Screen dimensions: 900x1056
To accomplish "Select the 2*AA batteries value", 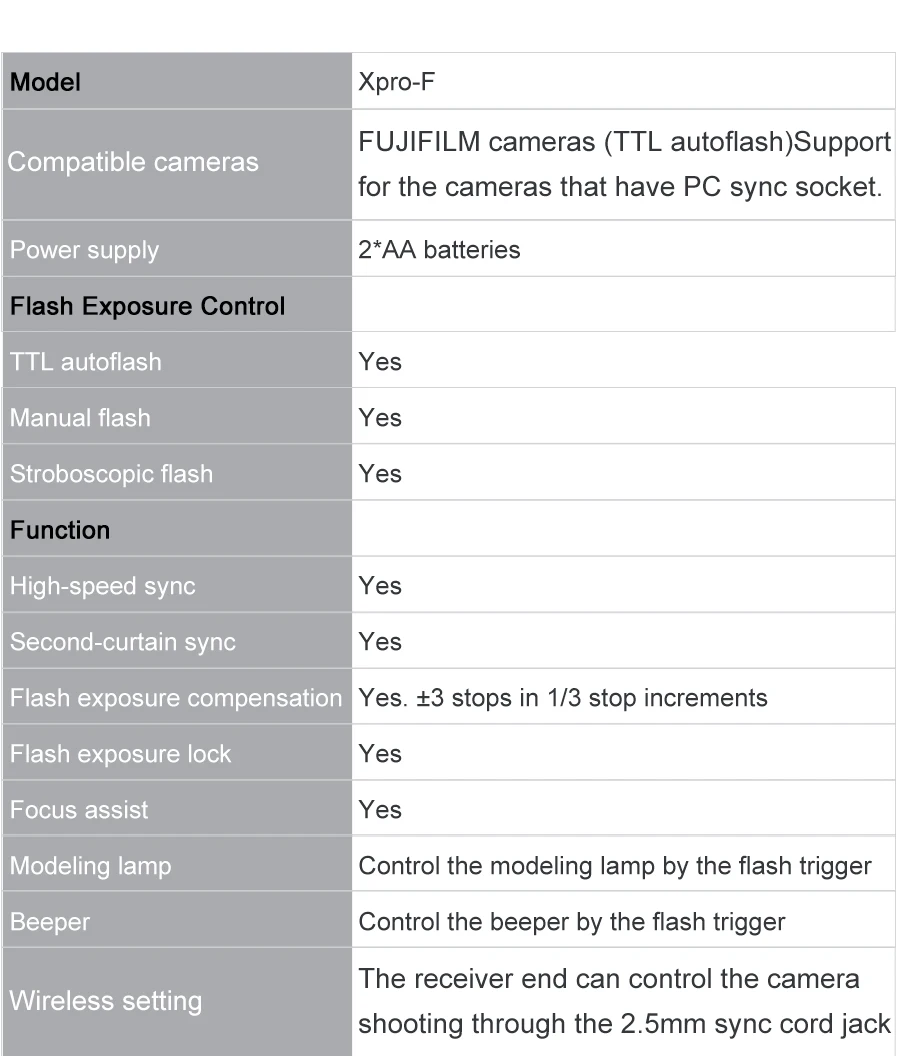I will click(x=439, y=250).
